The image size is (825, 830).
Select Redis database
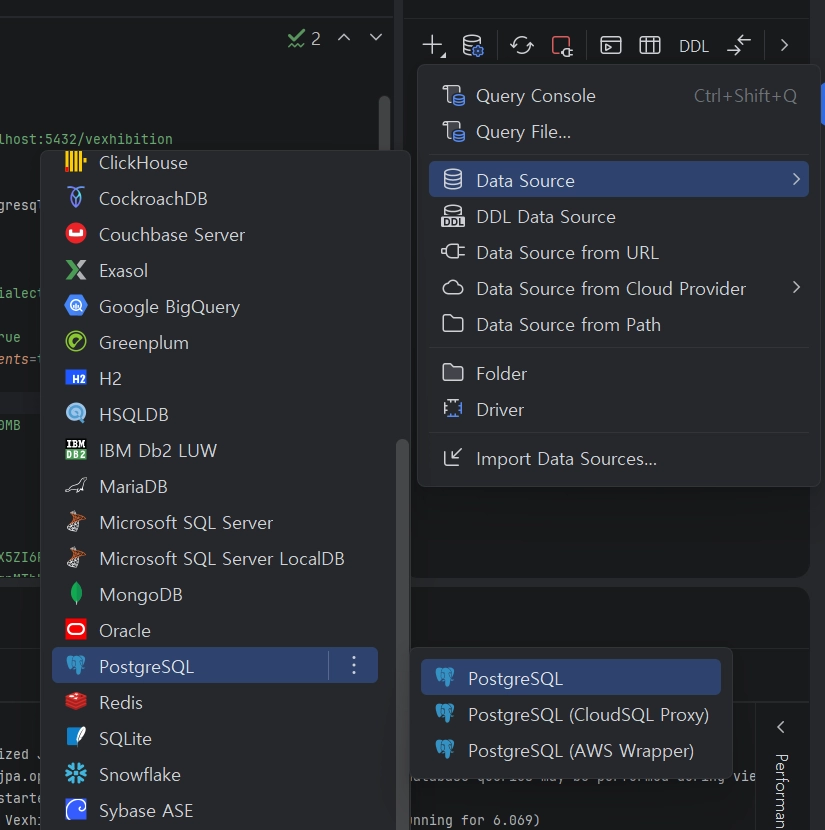tap(215, 702)
